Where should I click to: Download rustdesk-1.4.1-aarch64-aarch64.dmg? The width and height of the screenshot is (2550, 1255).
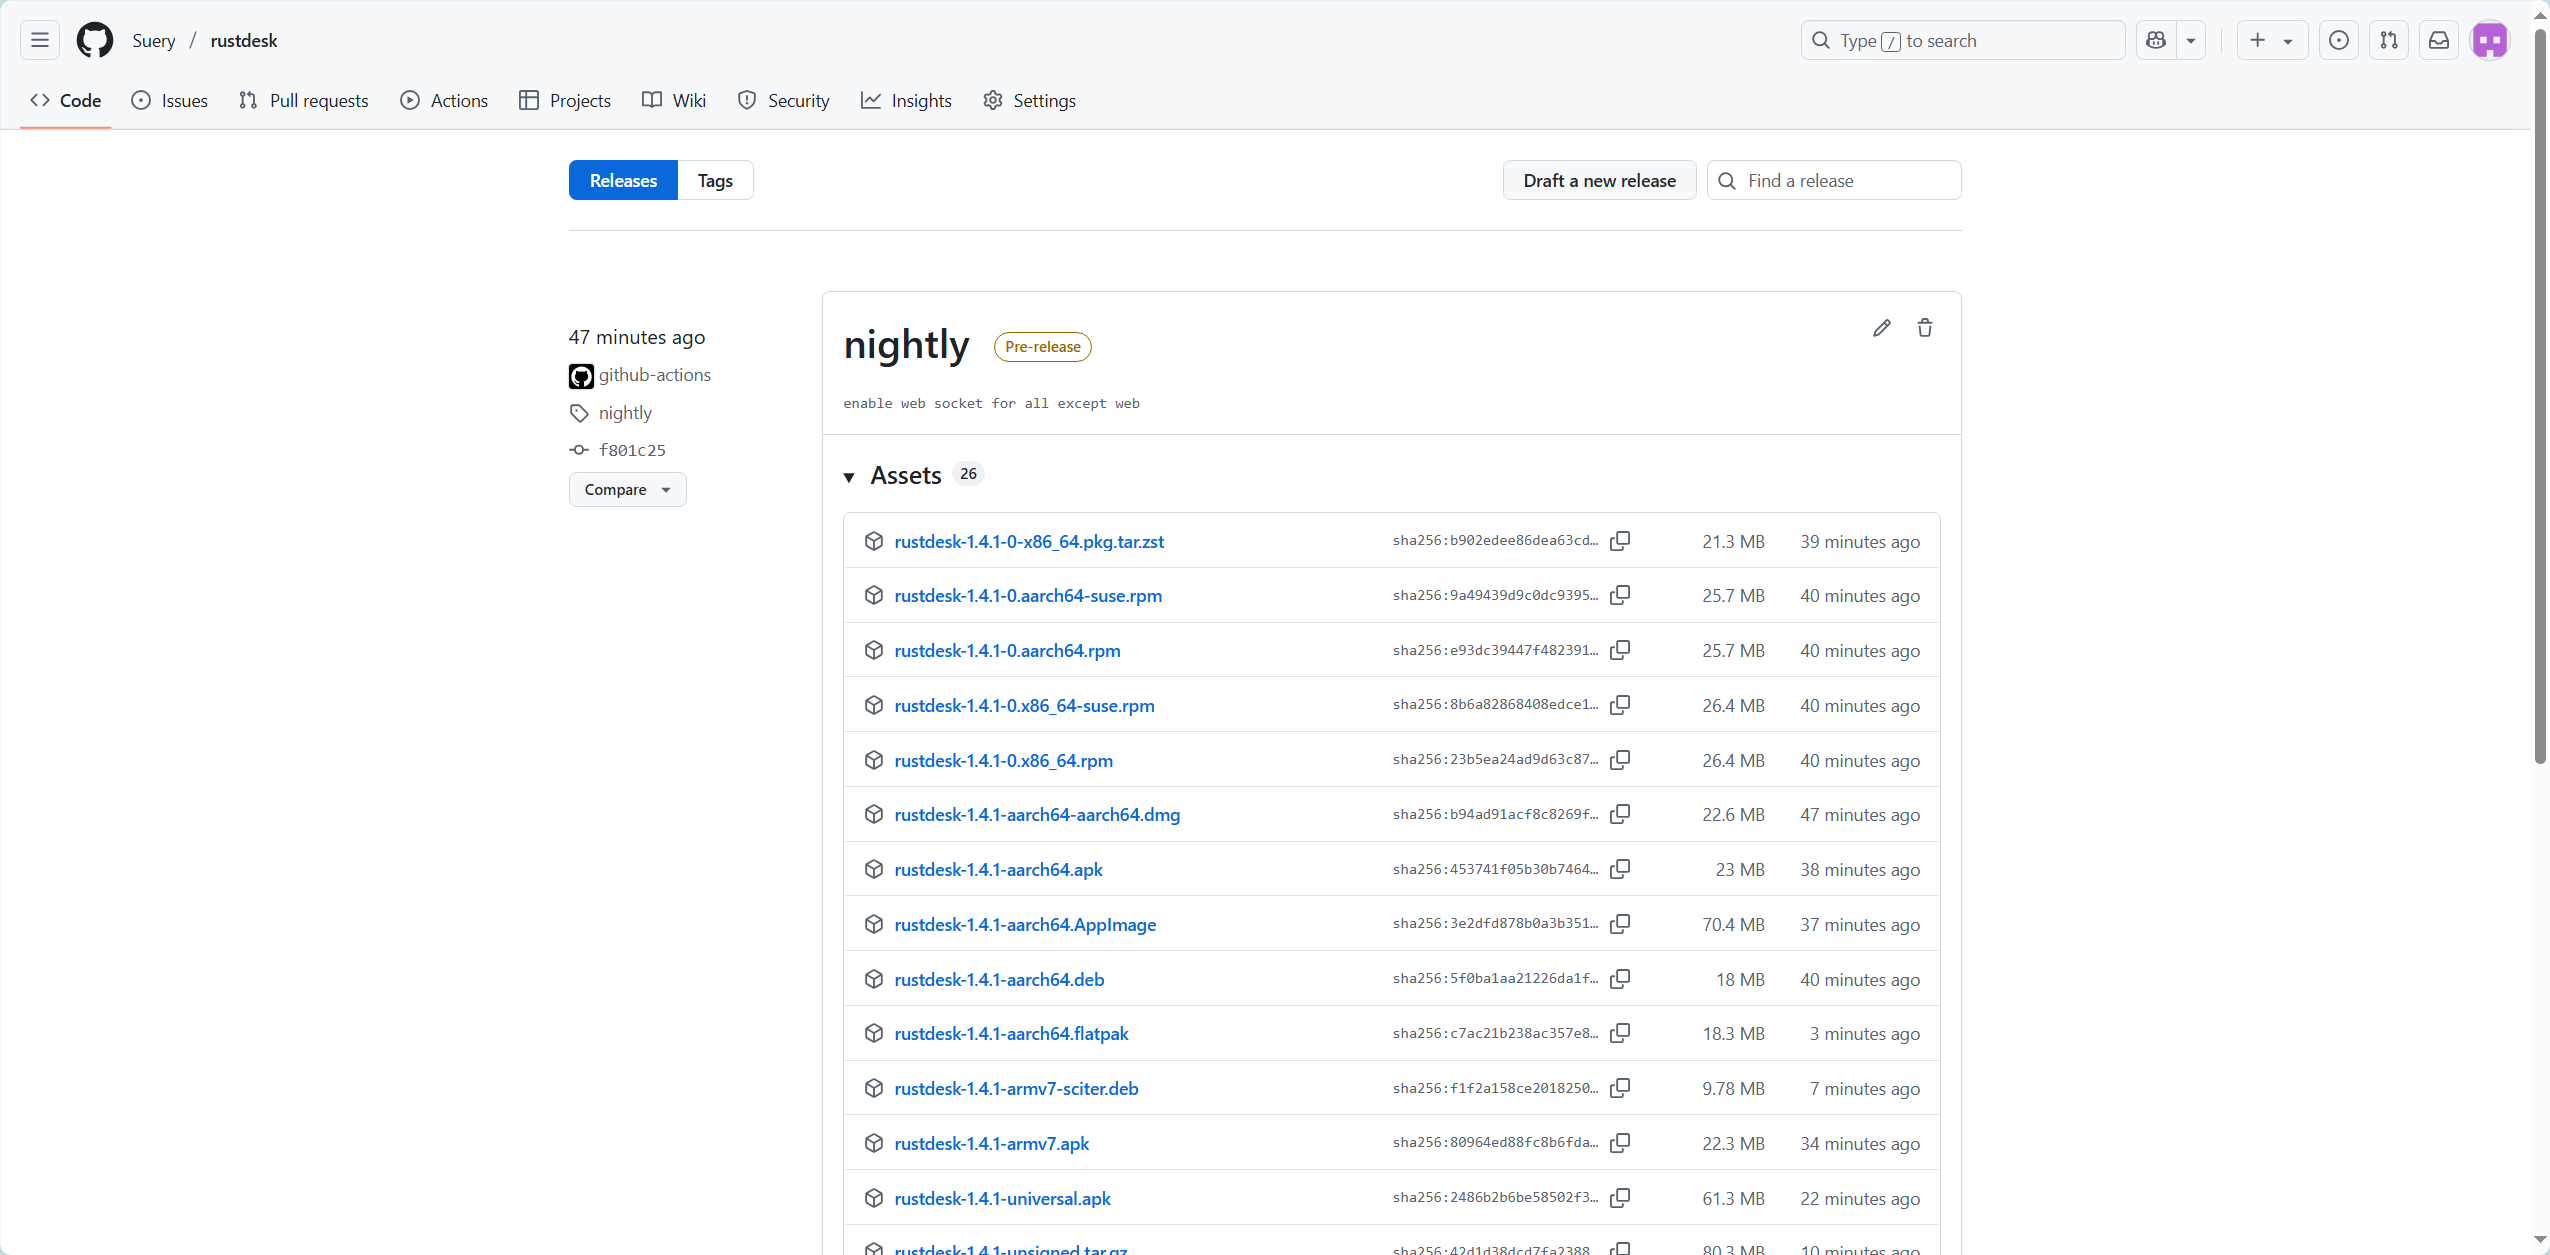pos(1037,814)
